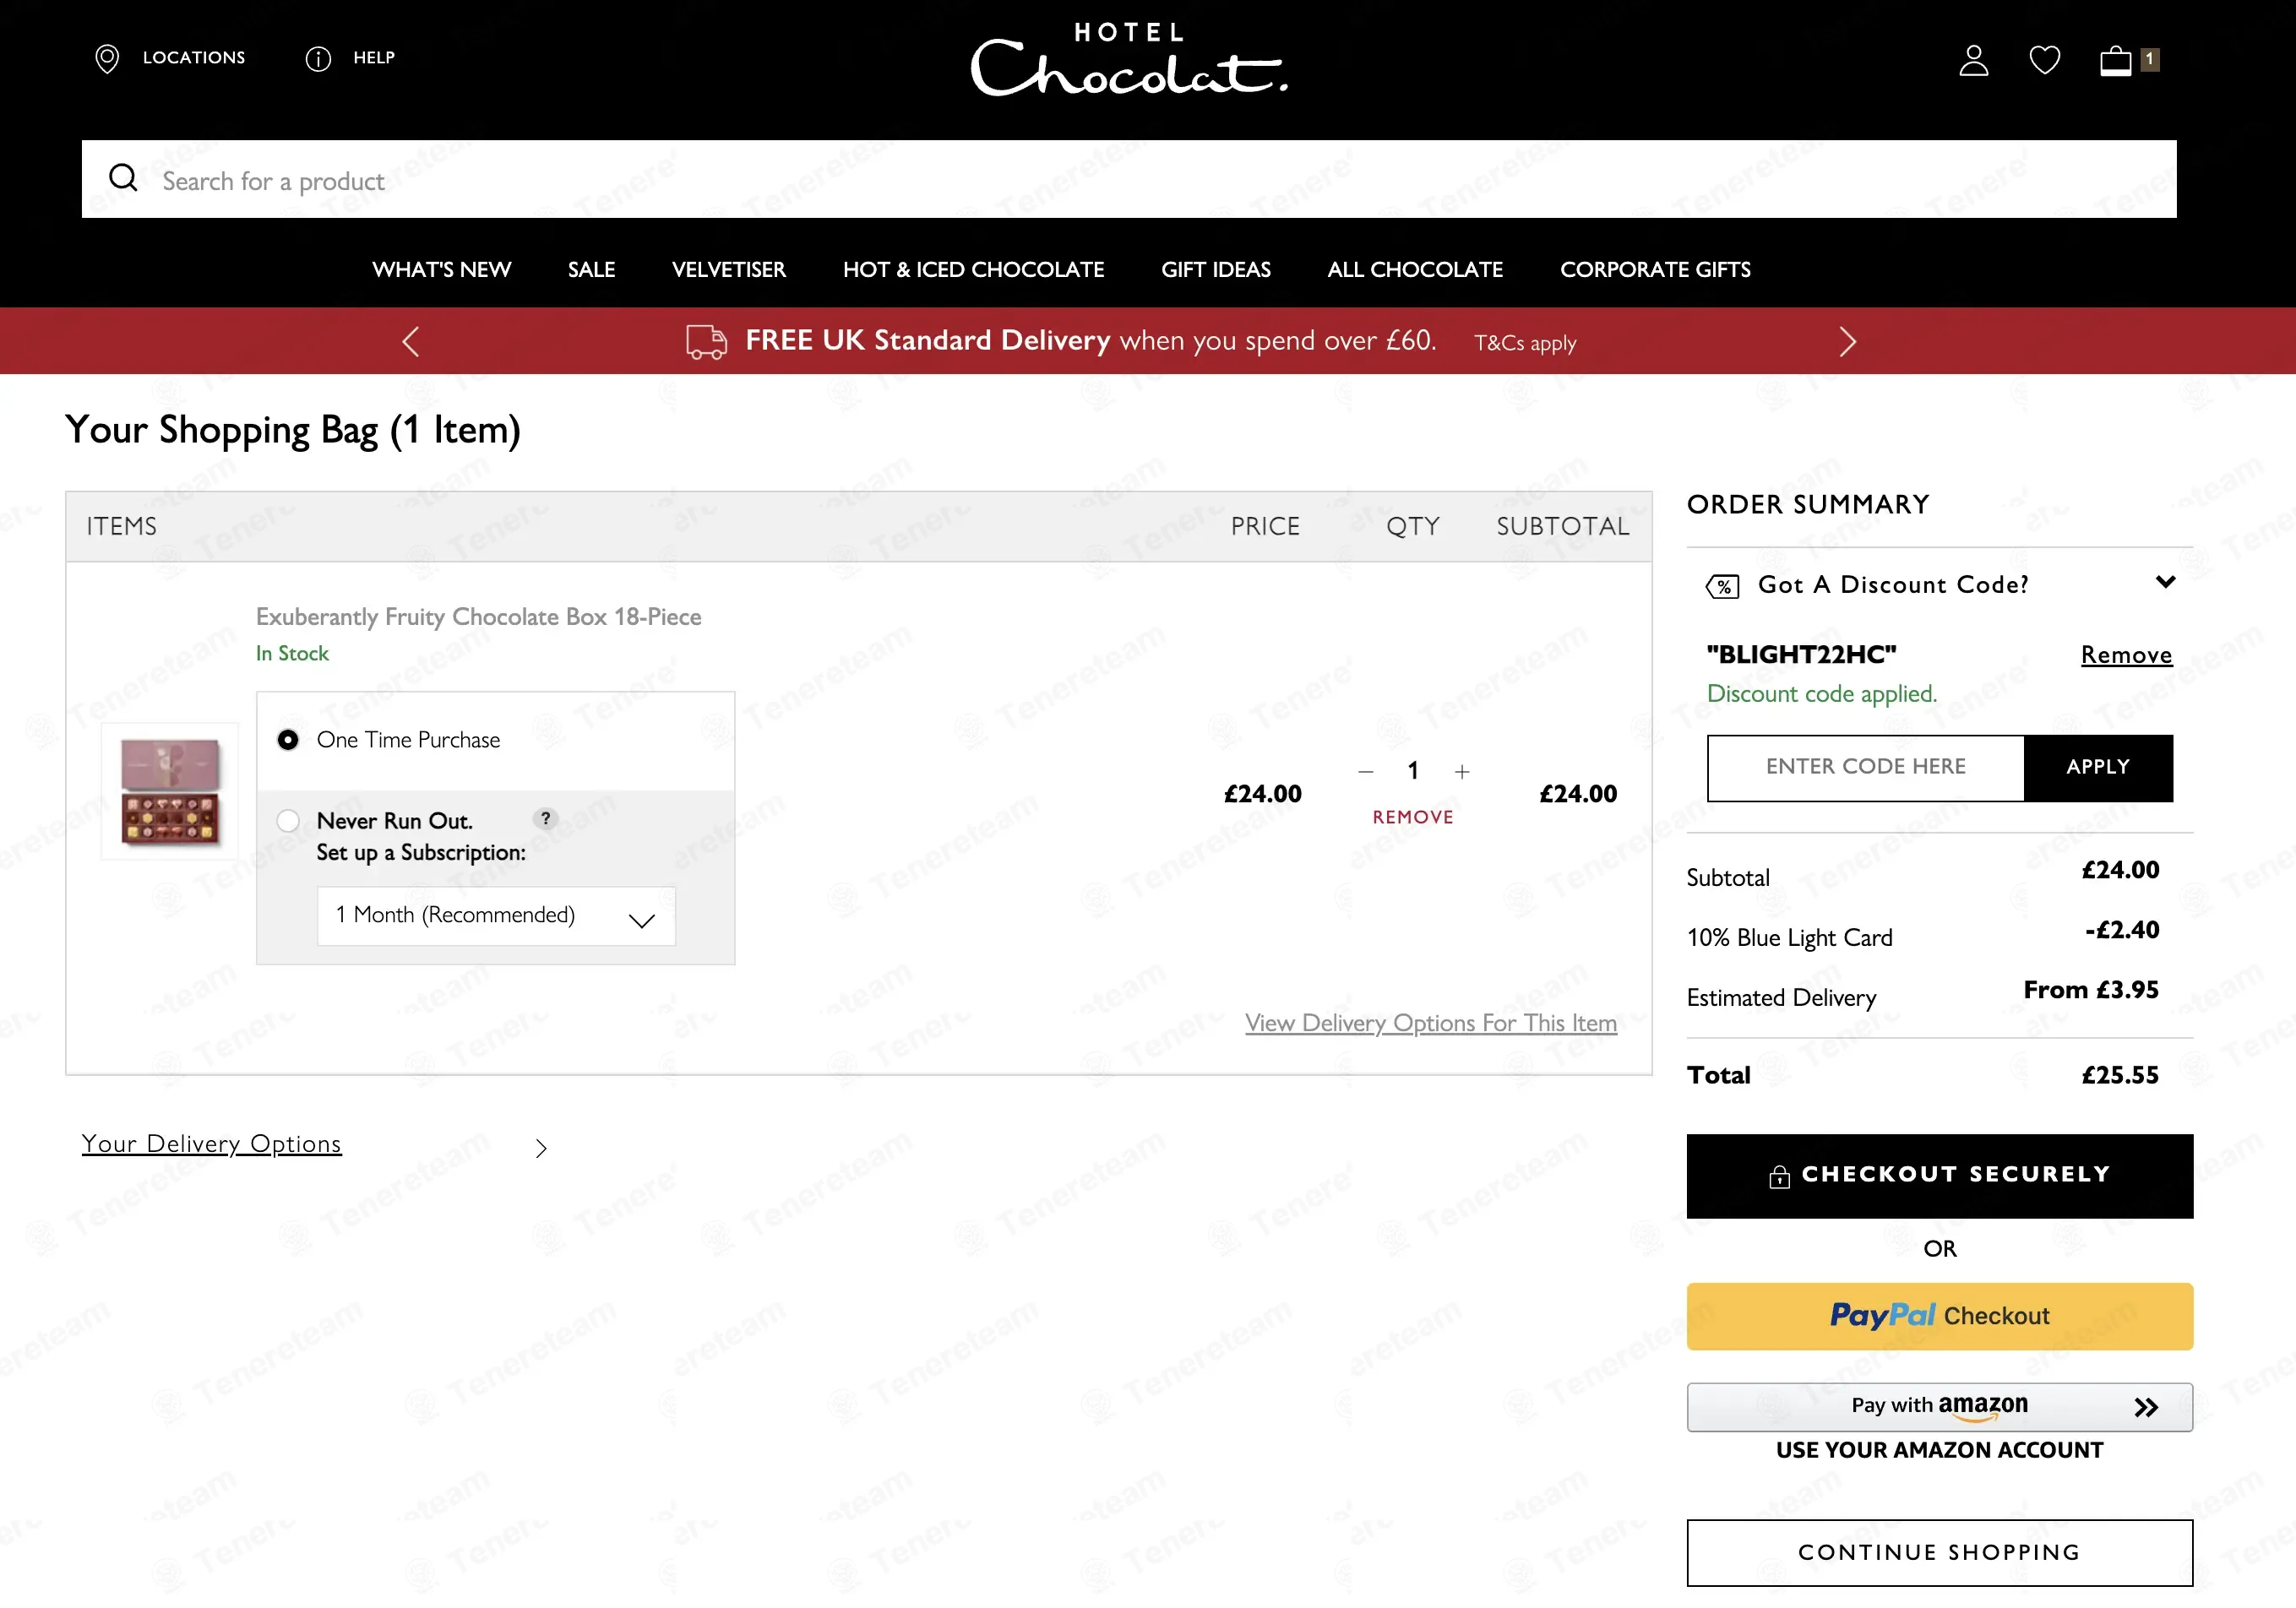The width and height of the screenshot is (2296, 1608).
Task: Click the discount percent tag icon
Action: (1722, 587)
